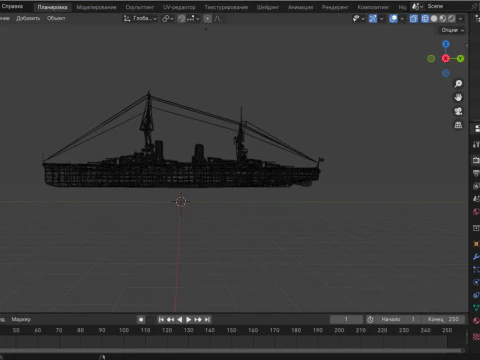Play the animation forward

pyautogui.click(x=189, y=320)
